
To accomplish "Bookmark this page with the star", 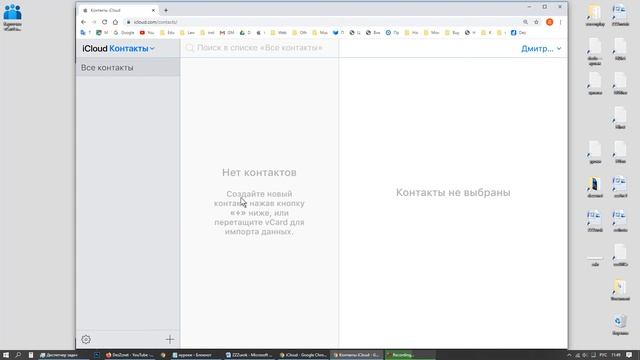I will point(536,22).
